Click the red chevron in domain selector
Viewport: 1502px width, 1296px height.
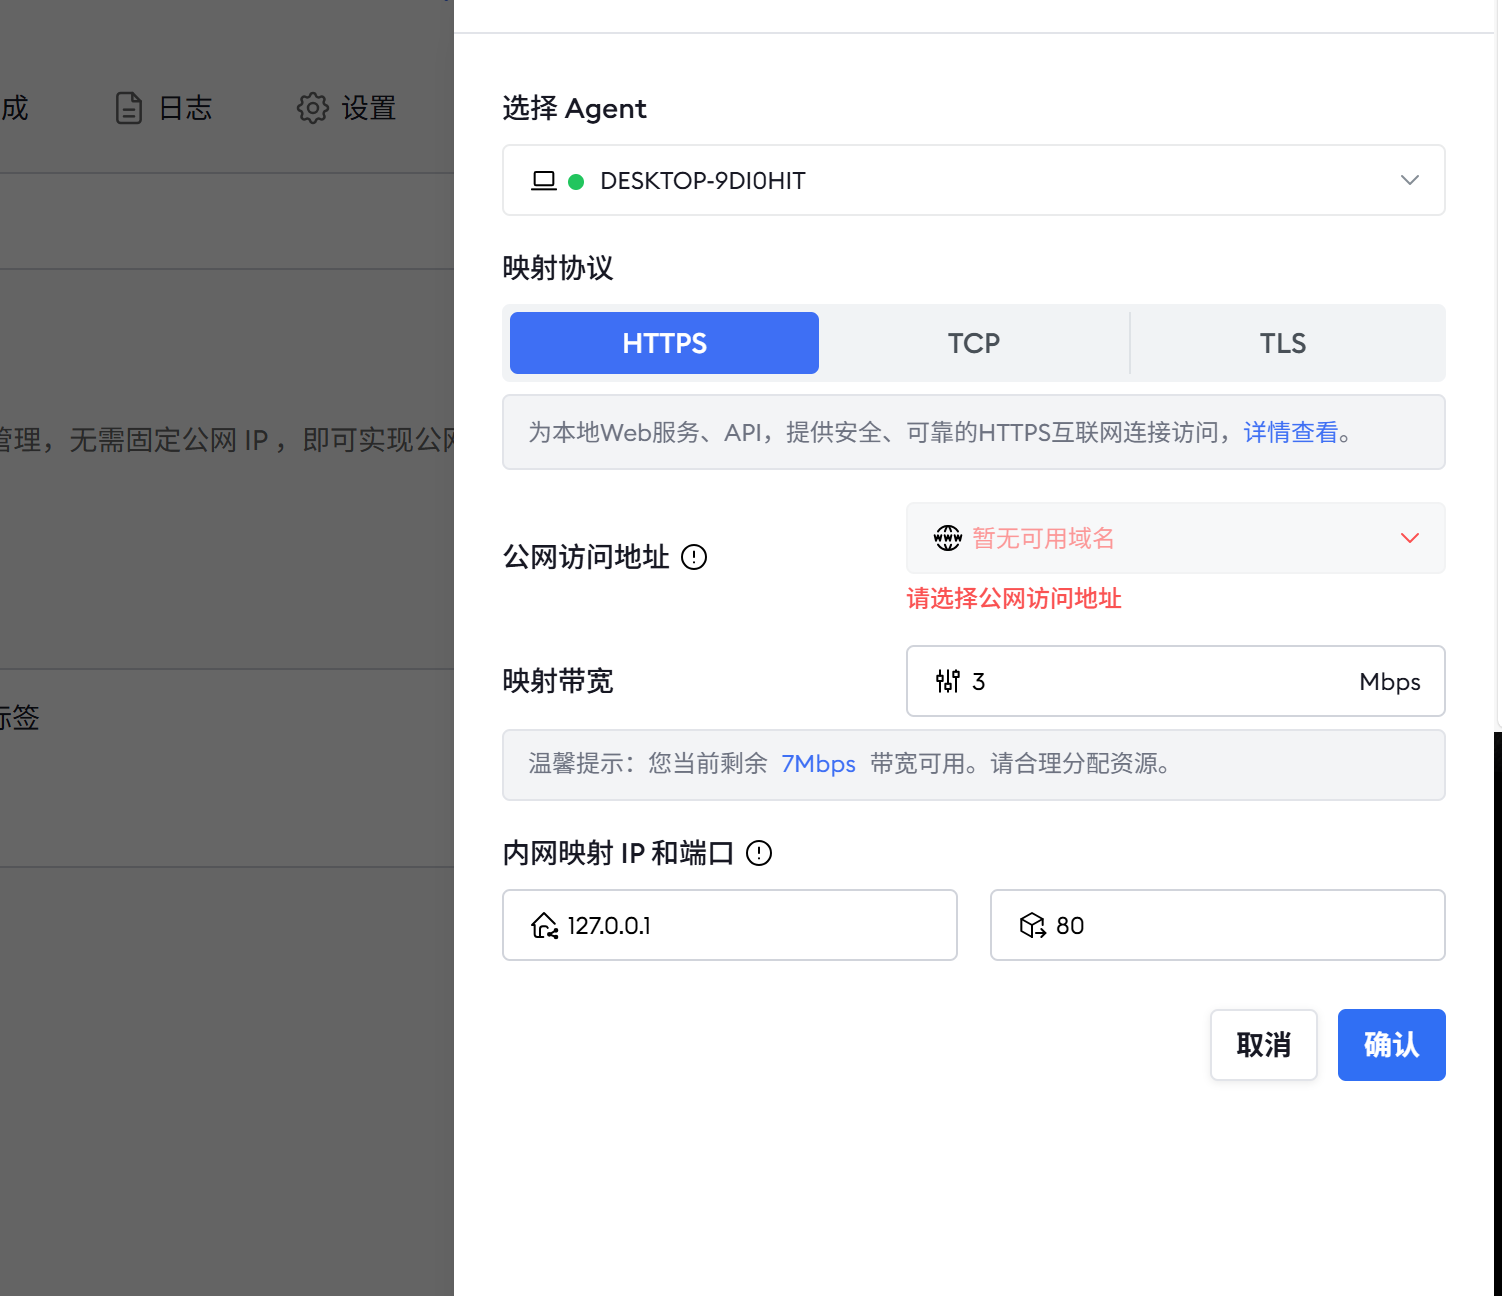(x=1409, y=538)
